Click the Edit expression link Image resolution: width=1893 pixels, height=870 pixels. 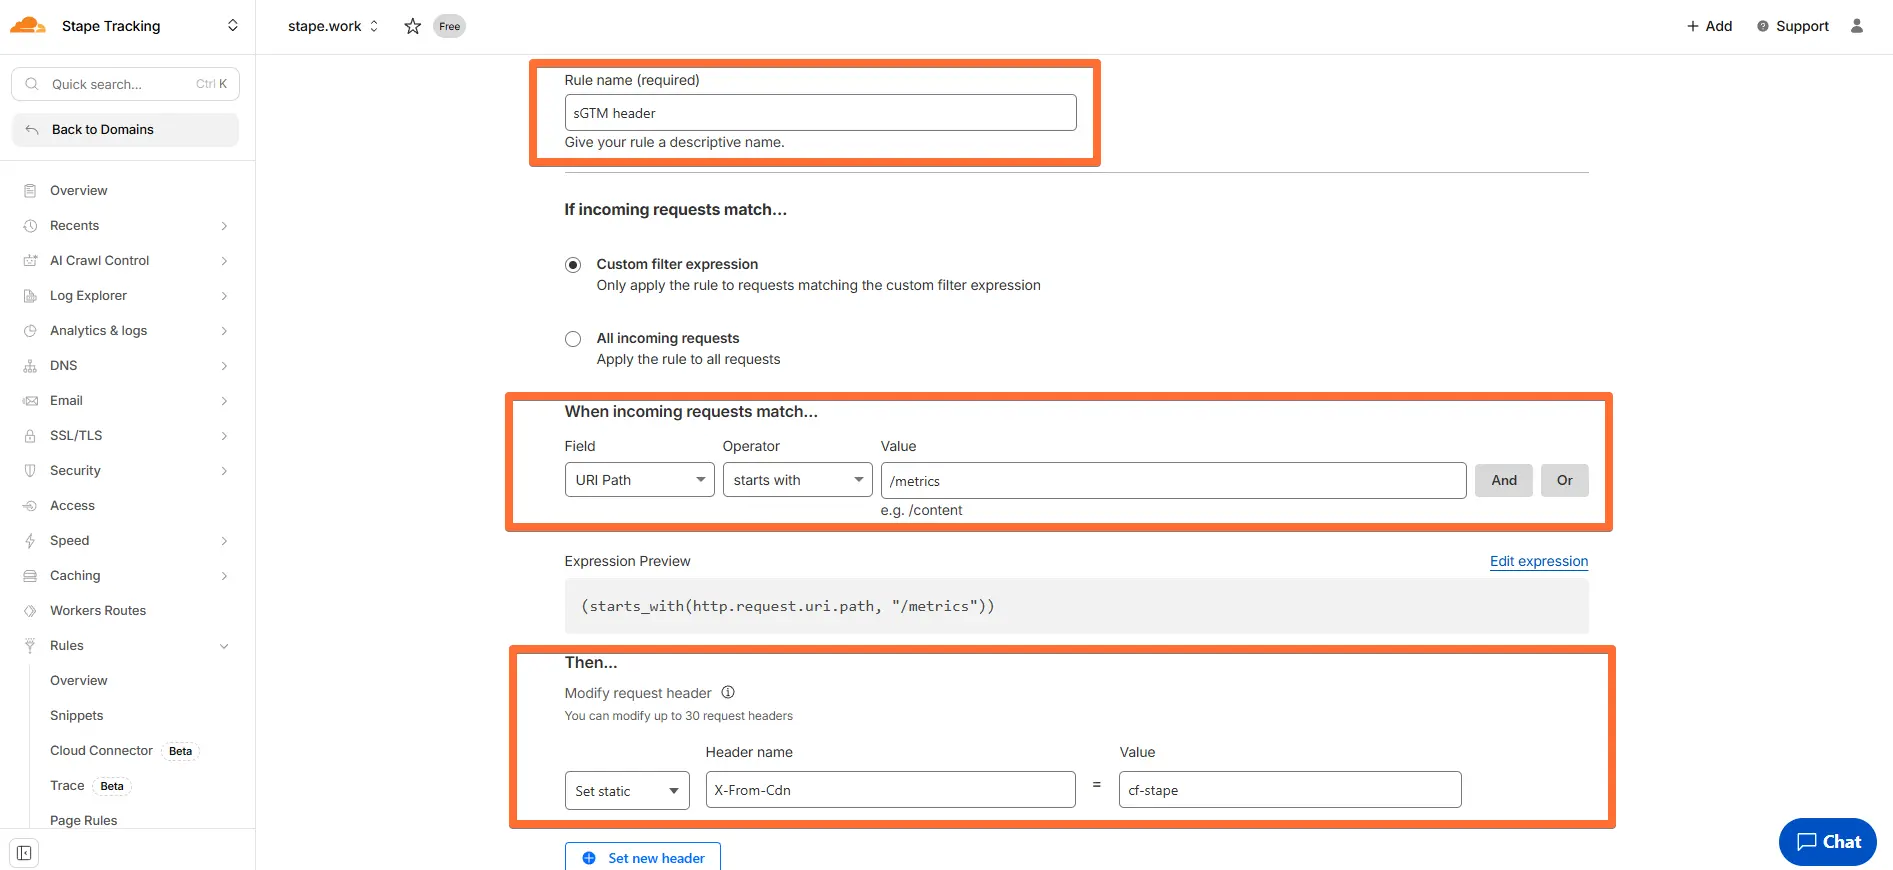click(1538, 561)
